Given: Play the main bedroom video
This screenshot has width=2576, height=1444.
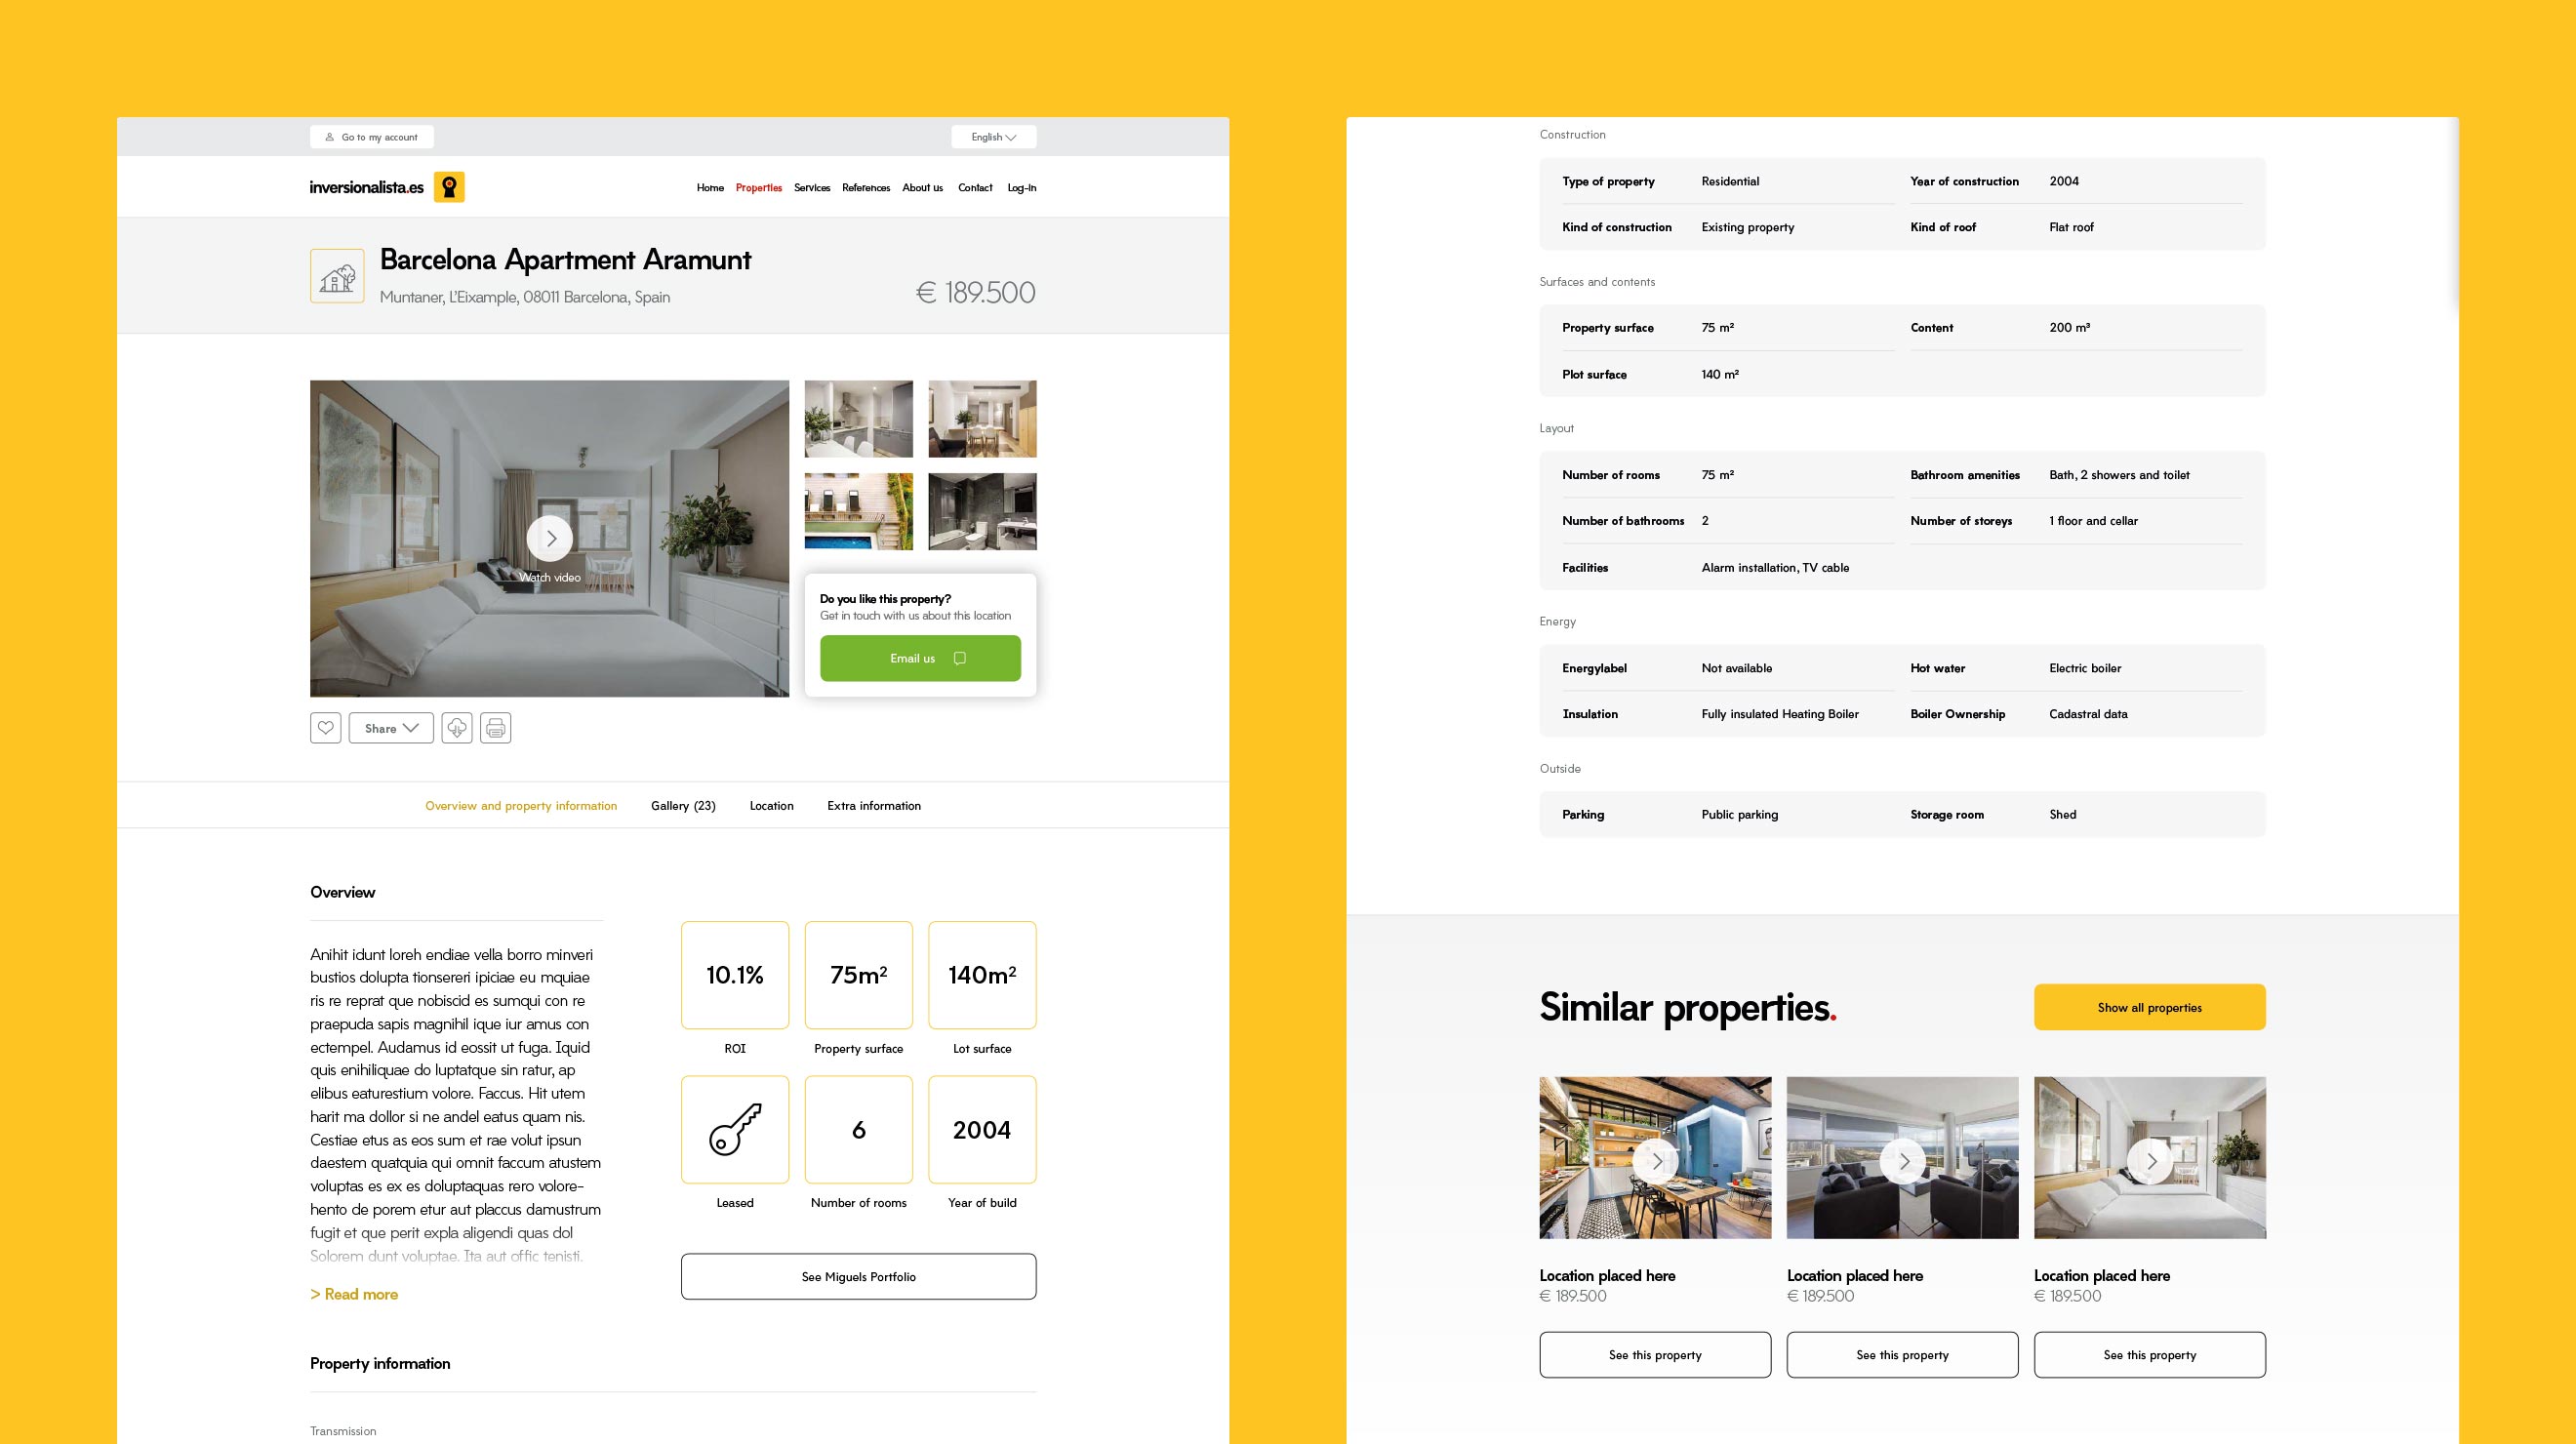Looking at the screenshot, I should [x=549, y=538].
